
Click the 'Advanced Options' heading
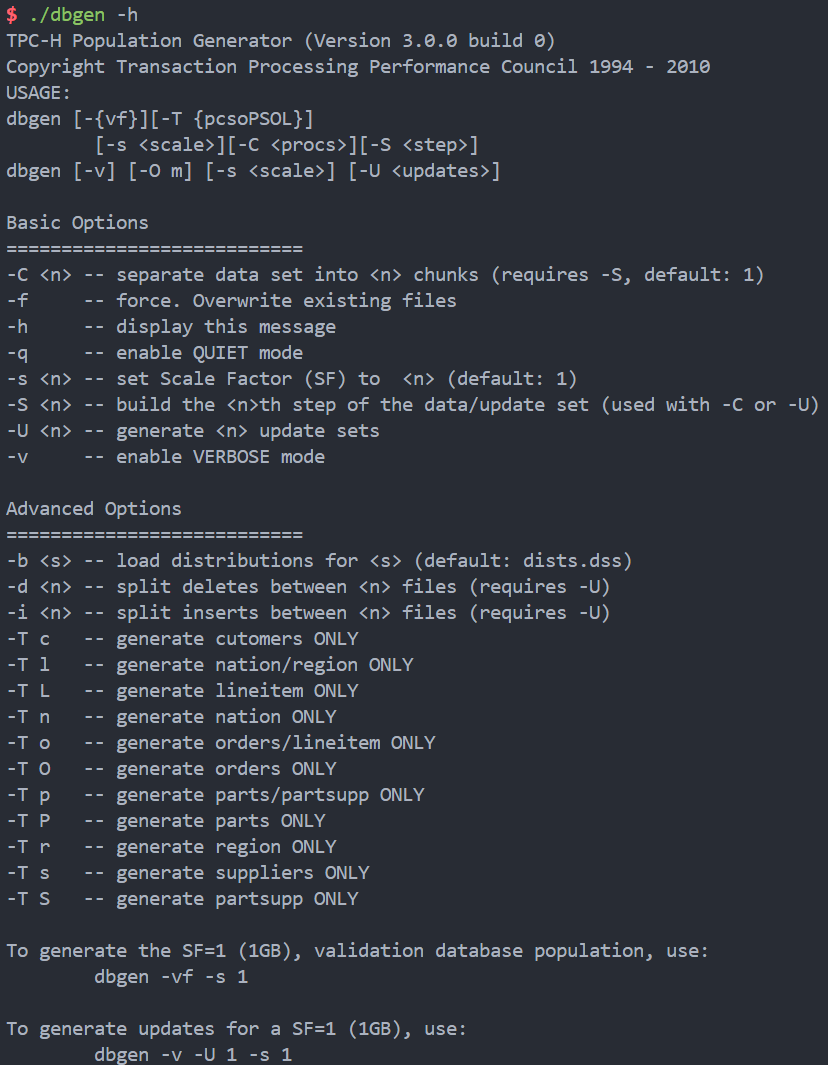coord(94,509)
